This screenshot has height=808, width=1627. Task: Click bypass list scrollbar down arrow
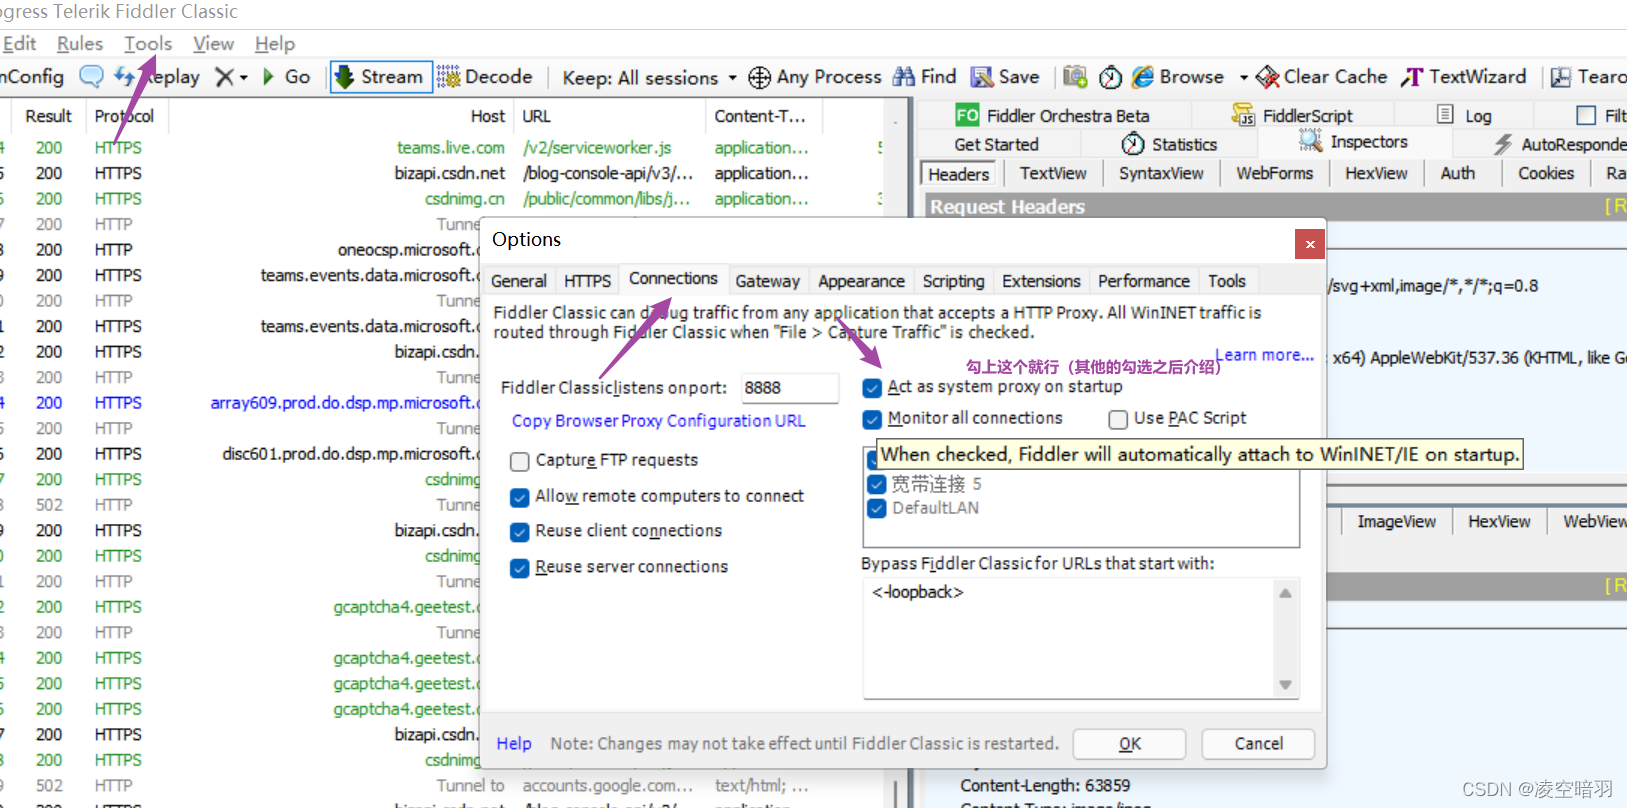point(1286,685)
